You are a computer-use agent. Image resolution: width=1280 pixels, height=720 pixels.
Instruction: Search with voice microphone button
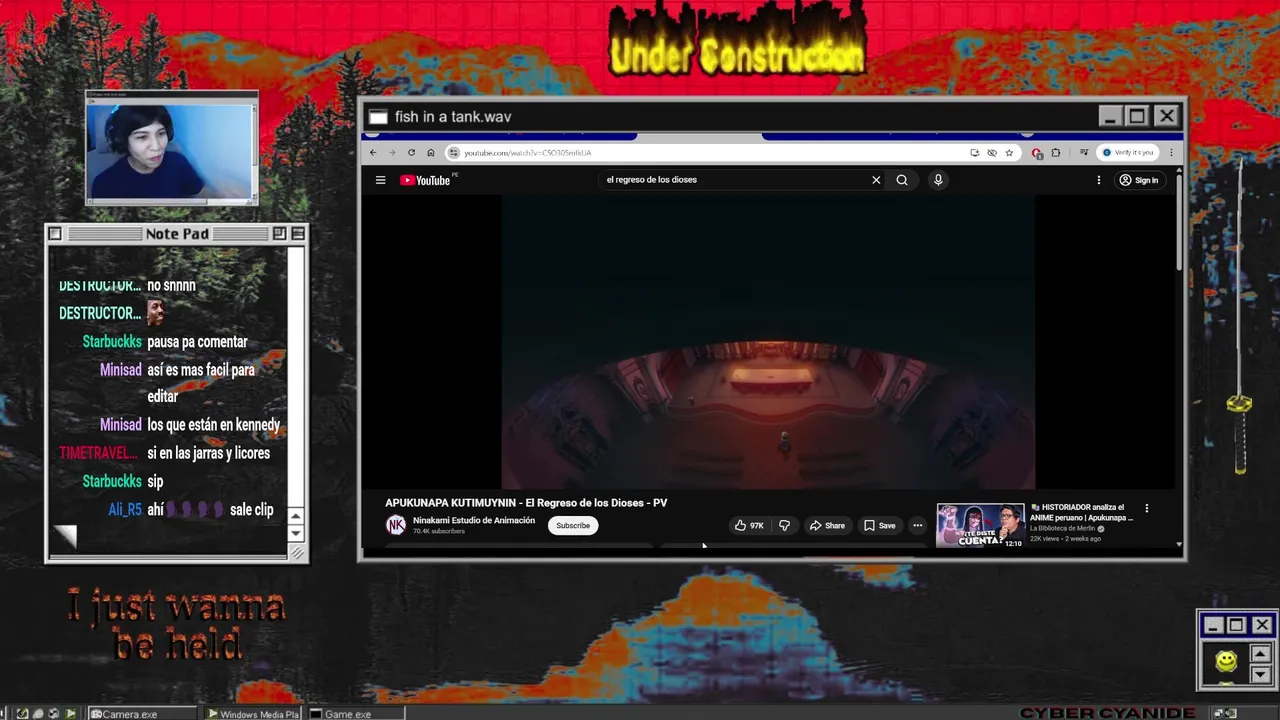[x=938, y=180]
